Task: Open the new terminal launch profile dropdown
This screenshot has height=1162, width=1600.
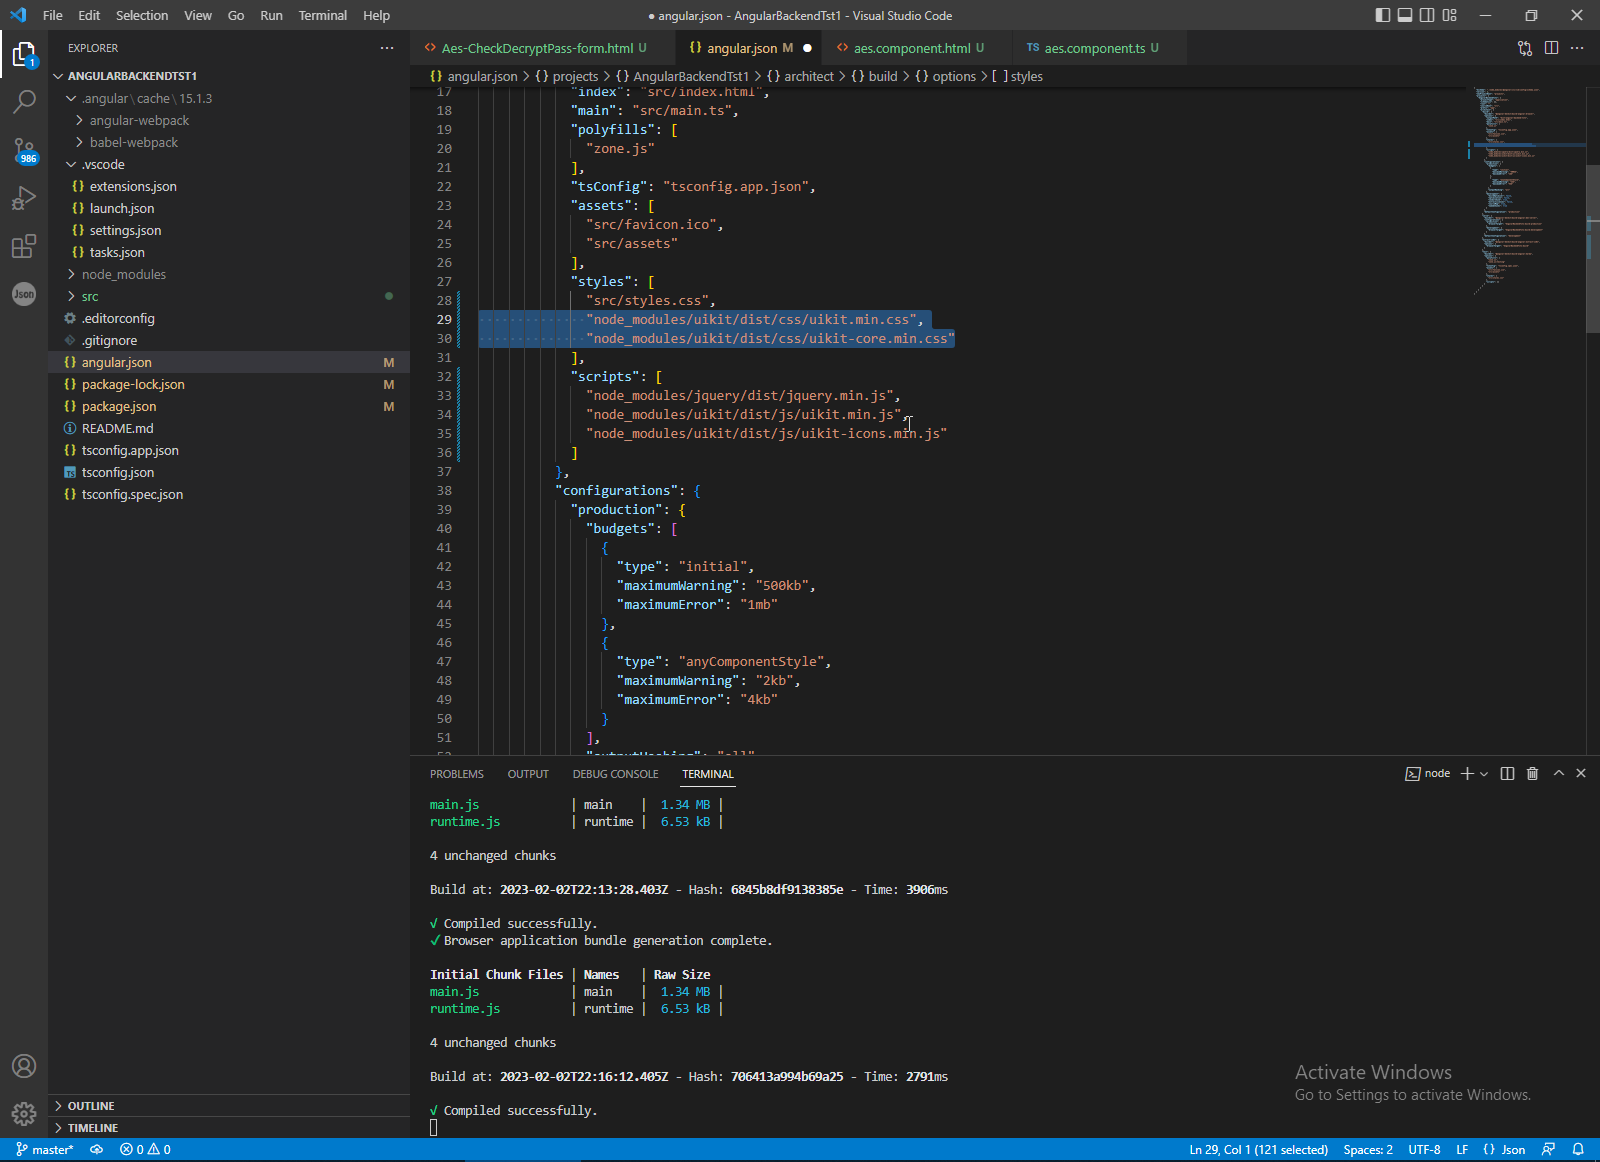Action: click(x=1484, y=773)
